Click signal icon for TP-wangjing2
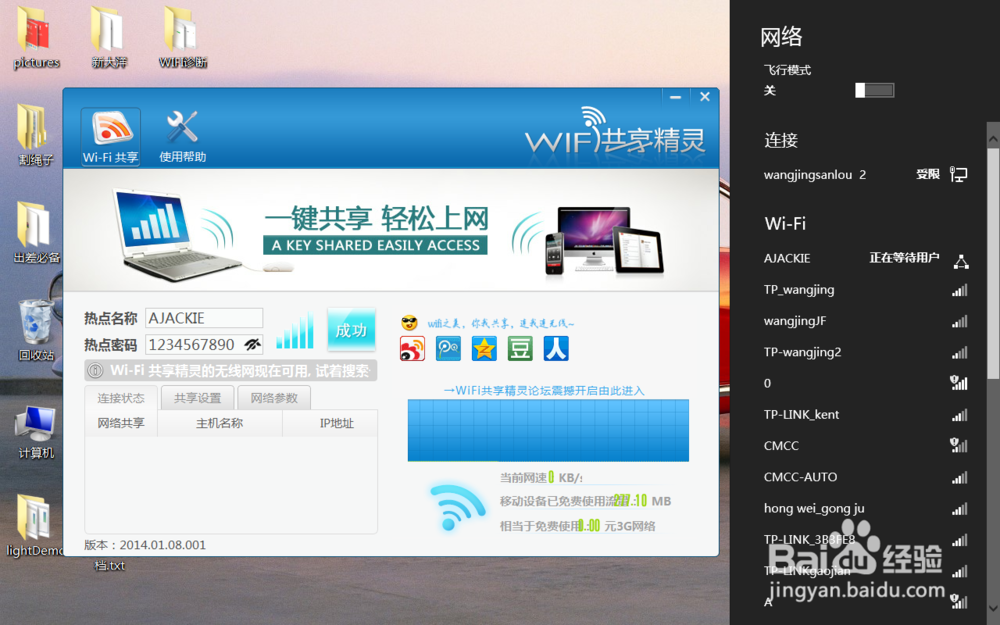1000x625 pixels. click(x=960, y=353)
